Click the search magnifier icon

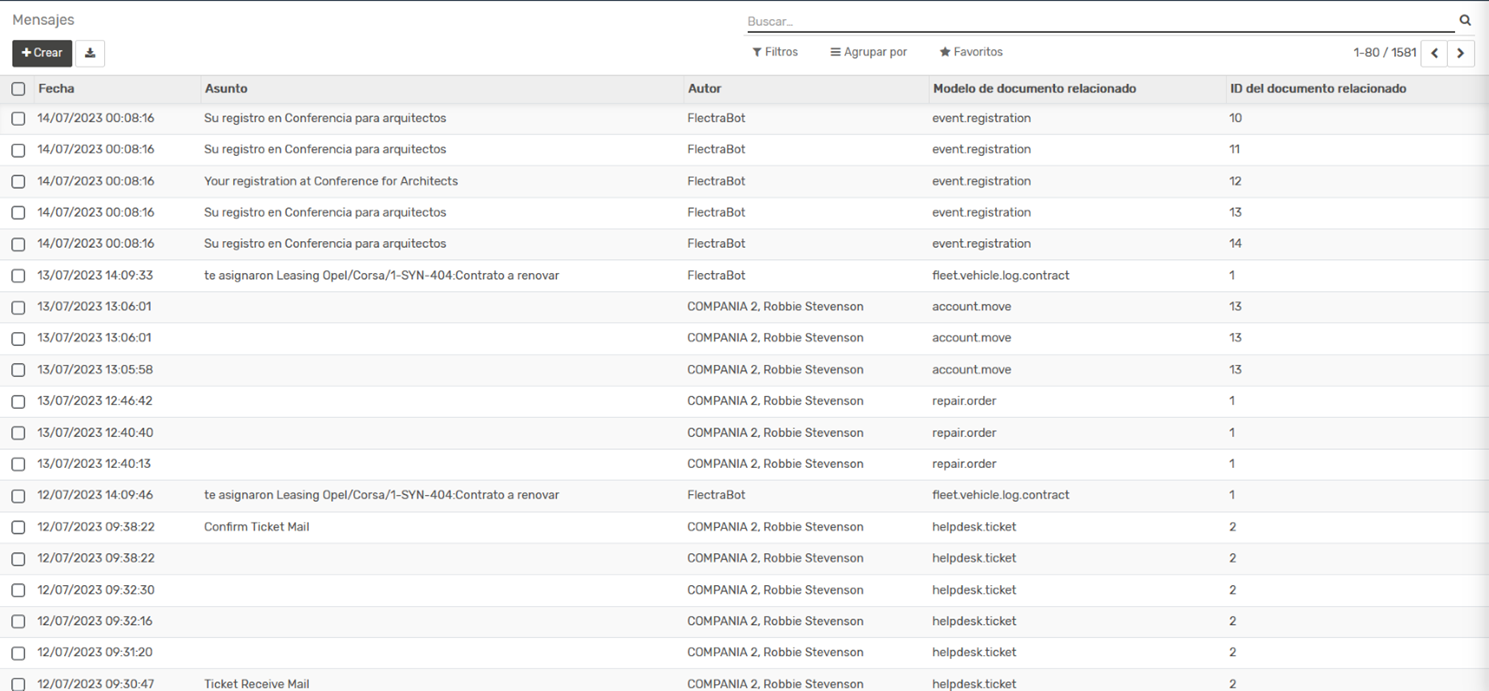1465,20
